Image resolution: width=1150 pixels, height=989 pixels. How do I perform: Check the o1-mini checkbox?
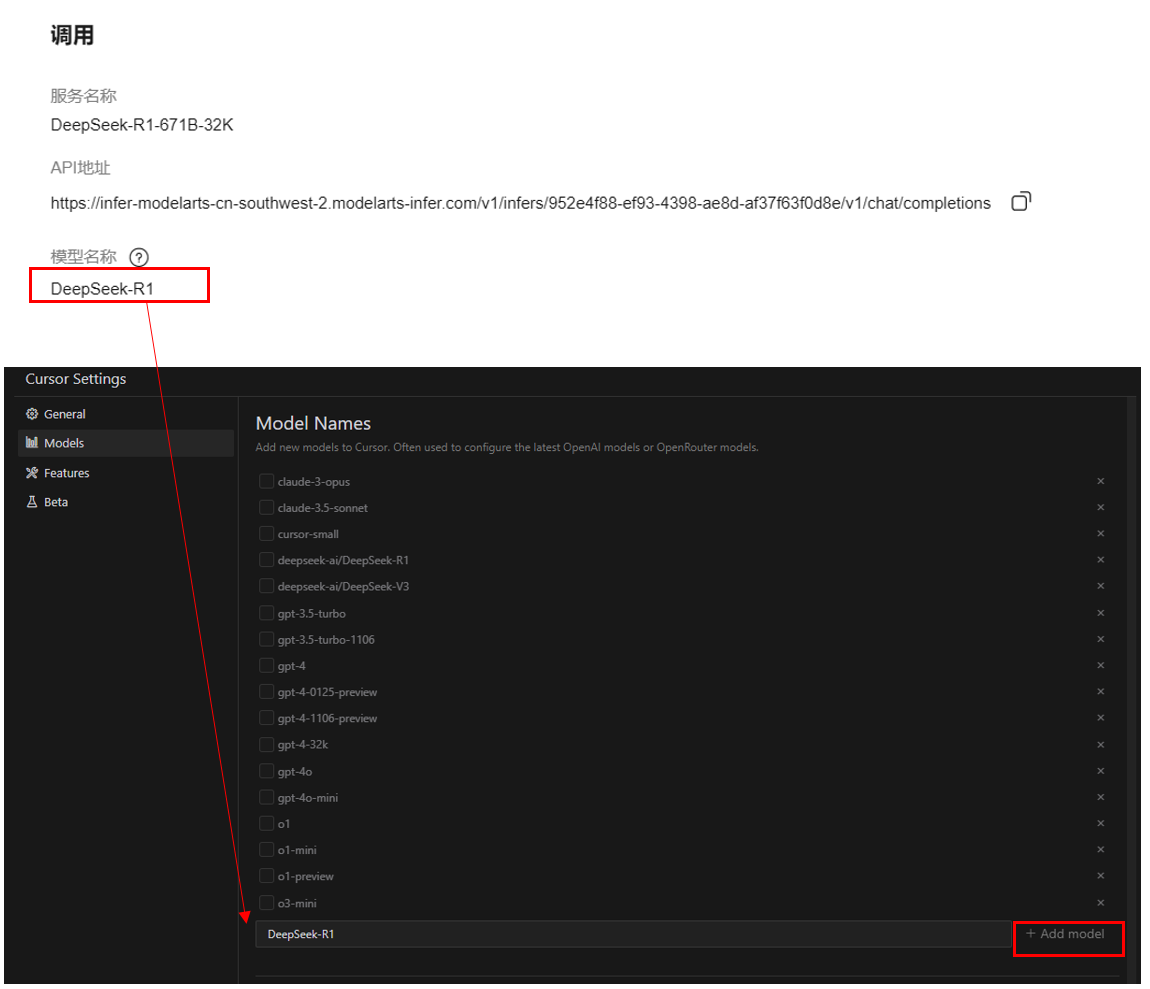click(x=266, y=850)
